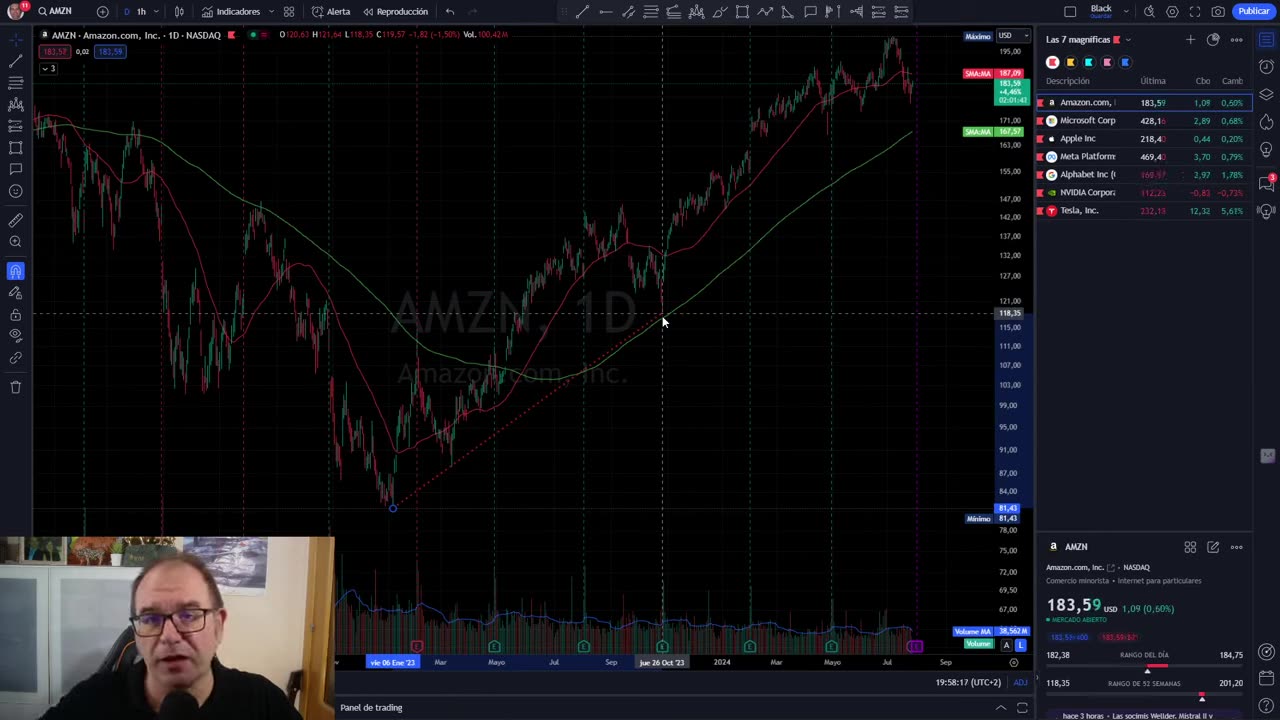Open the timezone clock 19:58:17 (UTC+2)
The height and width of the screenshot is (720, 1280).
tap(968, 682)
